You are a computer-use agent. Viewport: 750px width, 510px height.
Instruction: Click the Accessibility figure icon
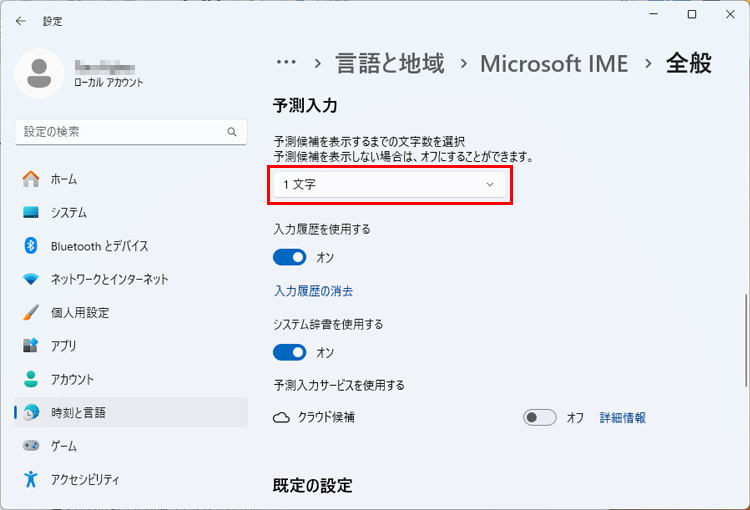click(x=31, y=479)
